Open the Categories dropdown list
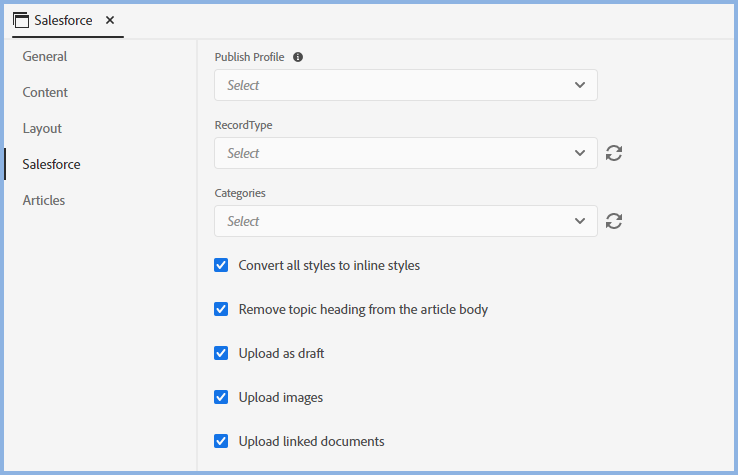Viewport: 738px width, 475px height. (405, 221)
